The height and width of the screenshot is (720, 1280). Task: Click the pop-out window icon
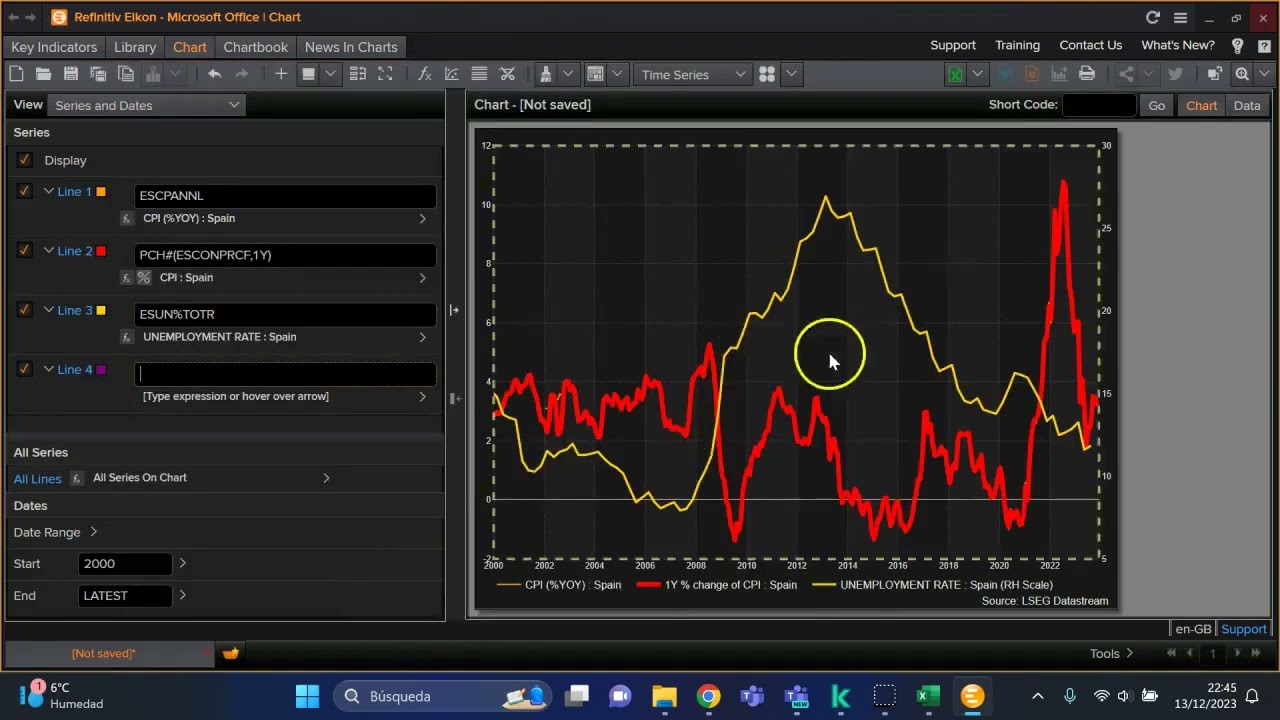[x=1214, y=74]
